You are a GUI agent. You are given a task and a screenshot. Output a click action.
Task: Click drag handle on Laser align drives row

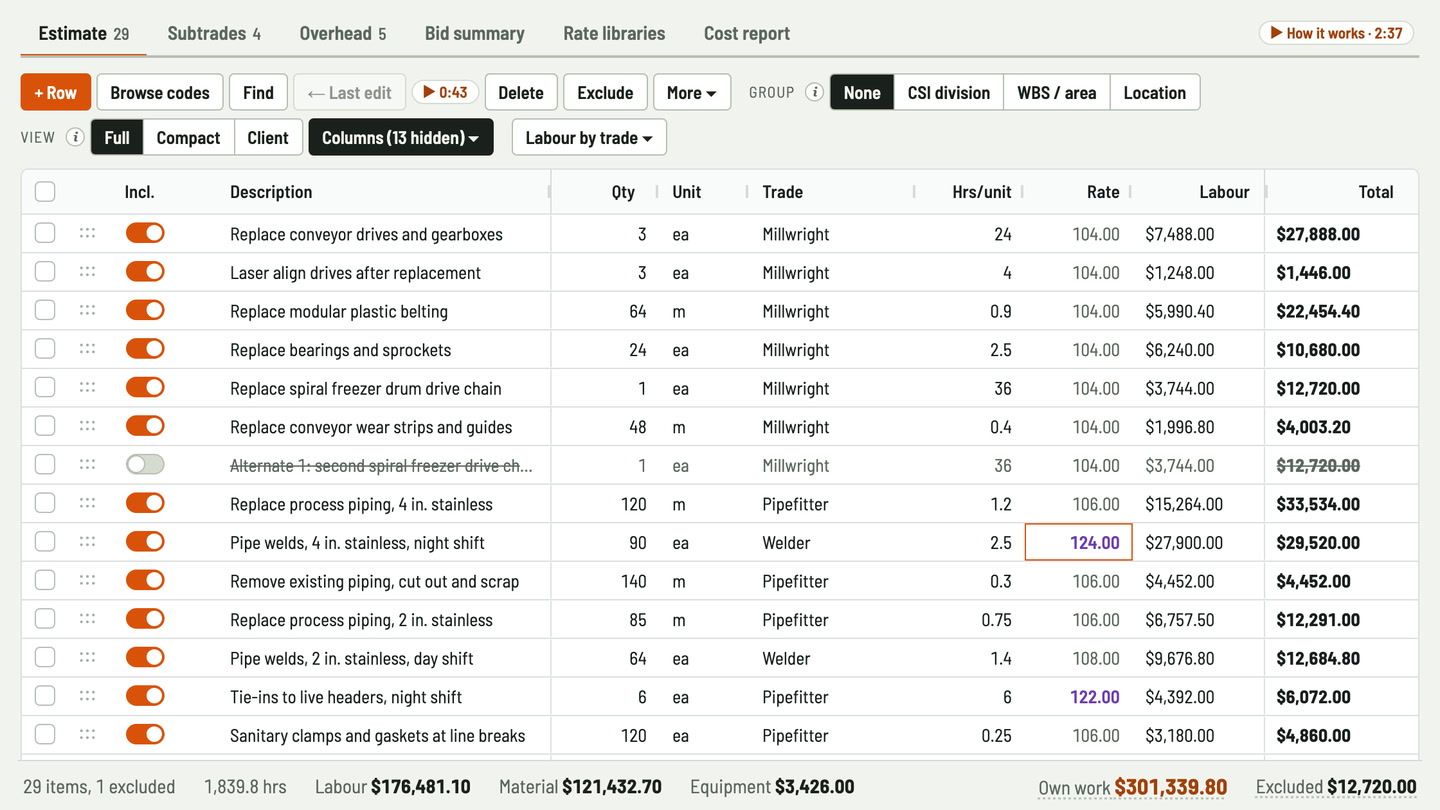coord(87,272)
